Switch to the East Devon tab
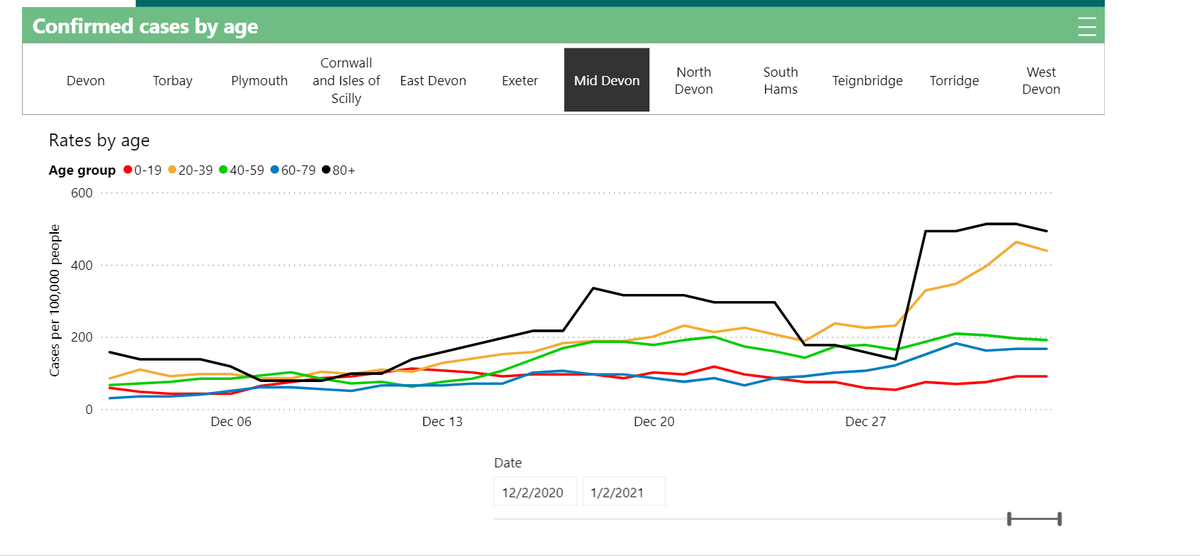This screenshot has height=556, width=1200. pyautogui.click(x=433, y=81)
